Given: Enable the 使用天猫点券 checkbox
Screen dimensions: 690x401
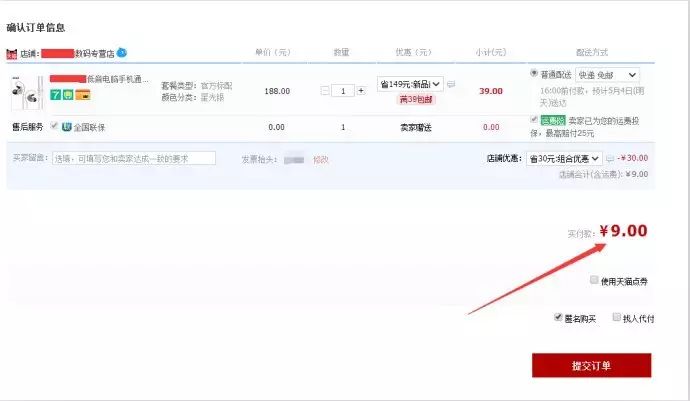Looking at the screenshot, I should point(594,280).
